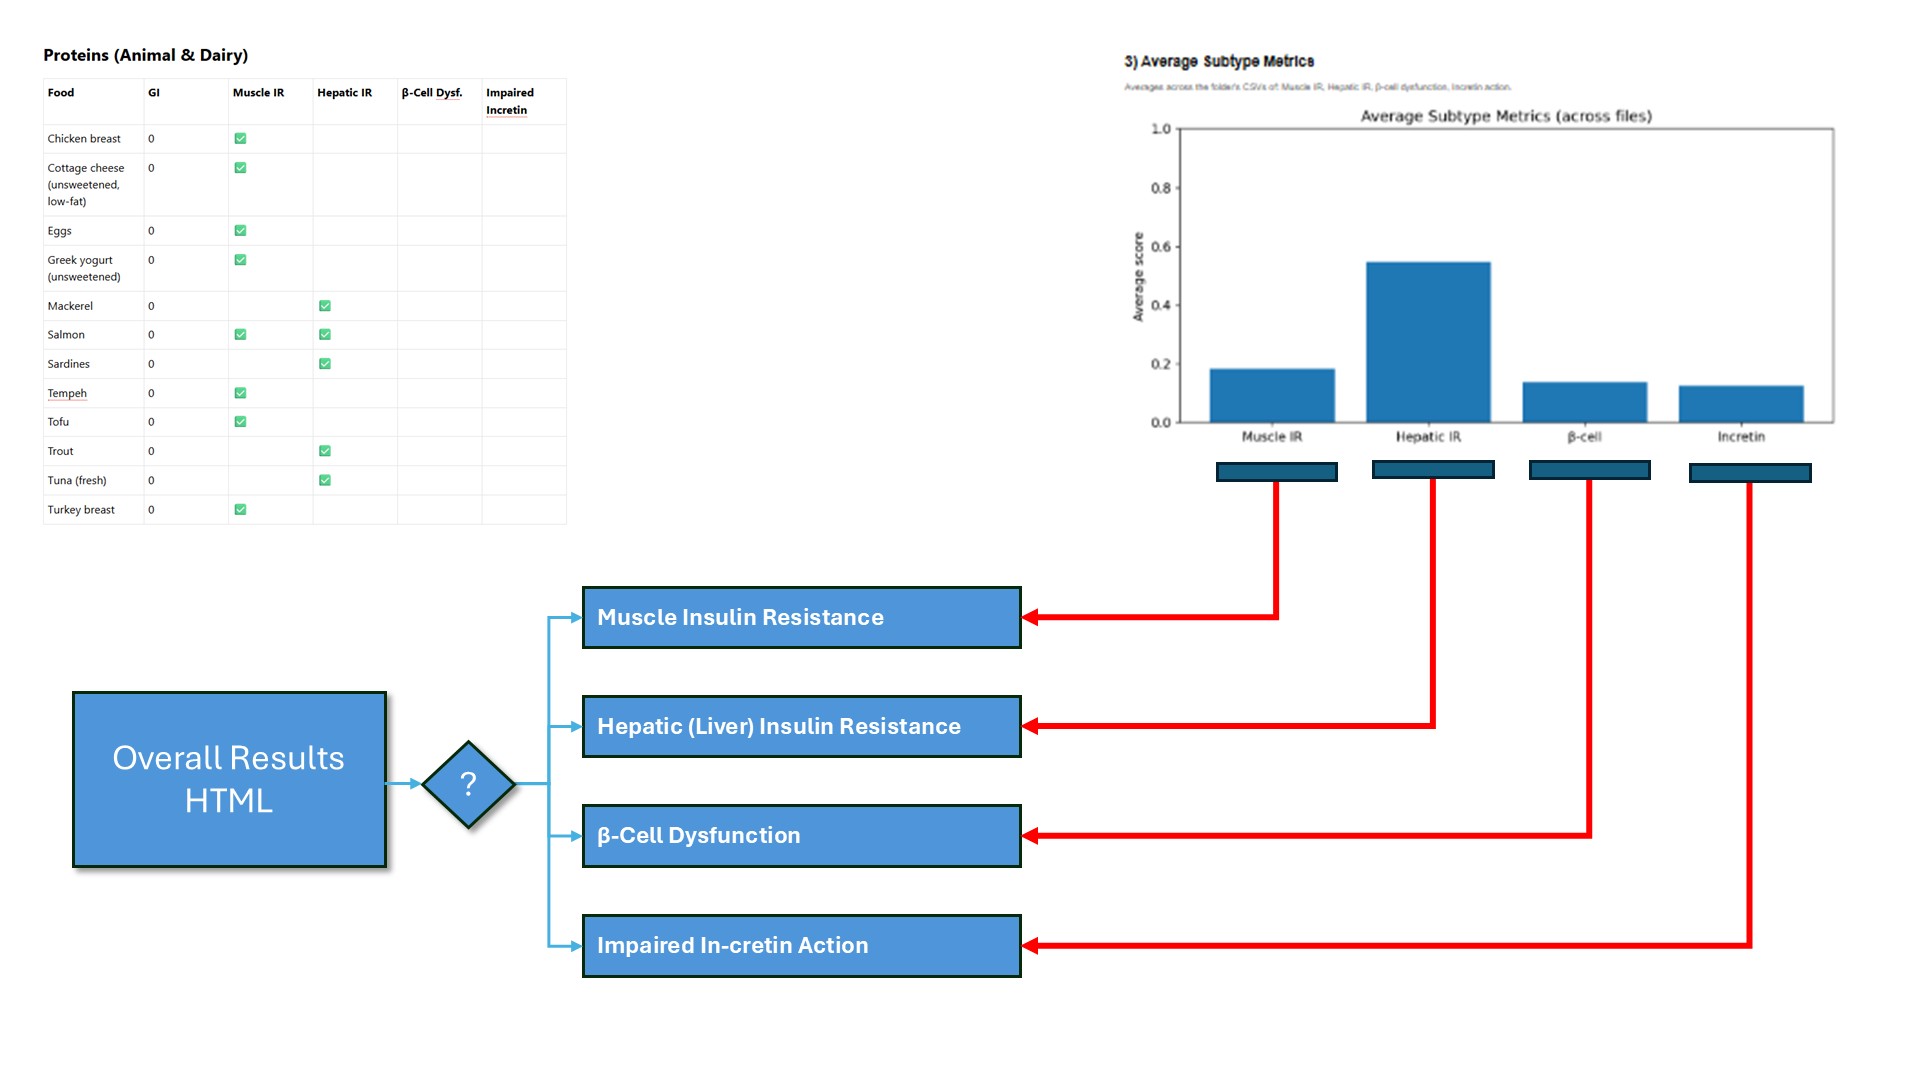Click the Hepatic IR bar in chart

[x=1428, y=342]
